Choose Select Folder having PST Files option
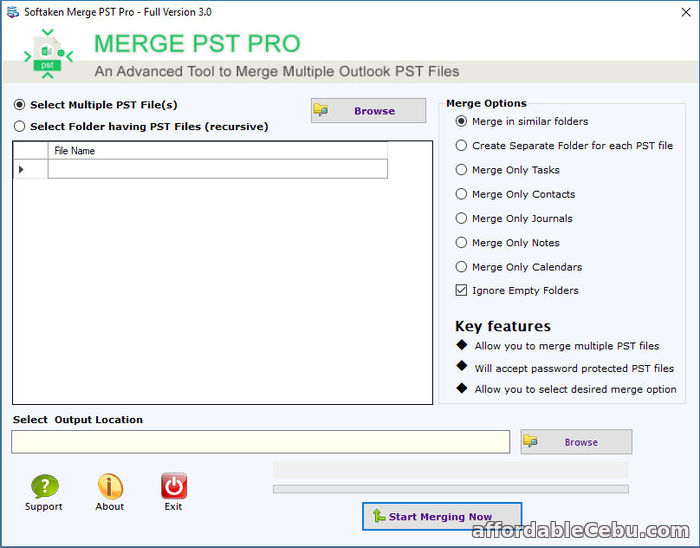This screenshot has width=700, height=548. tap(20, 127)
